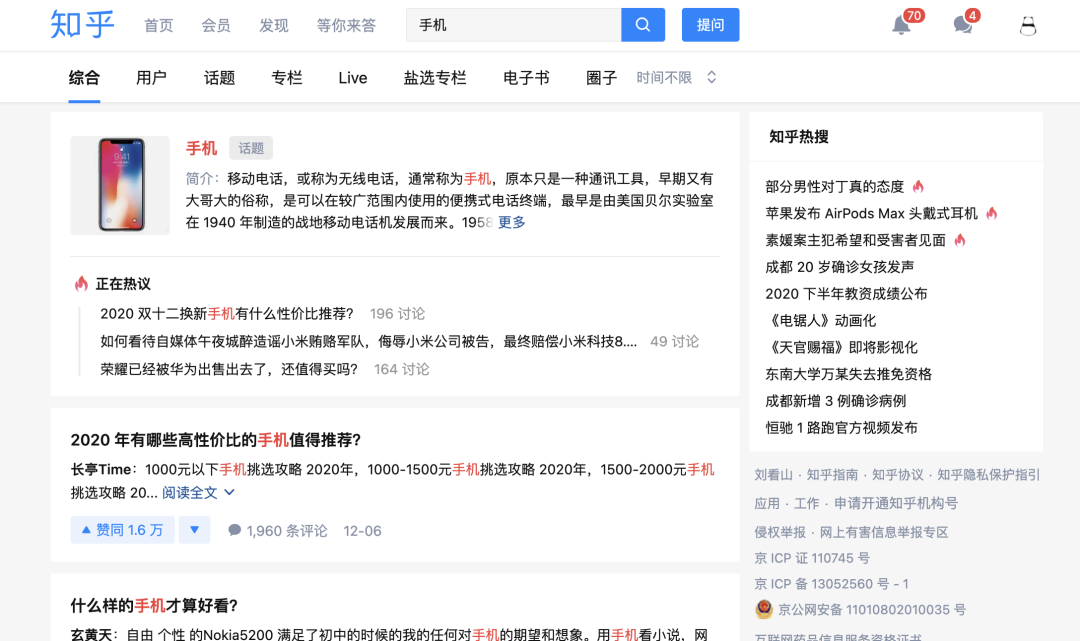This screenshot has width=1080, height=641.
Task: Open question 什么样的手机才算好看
Action: [x=154, y=606]
